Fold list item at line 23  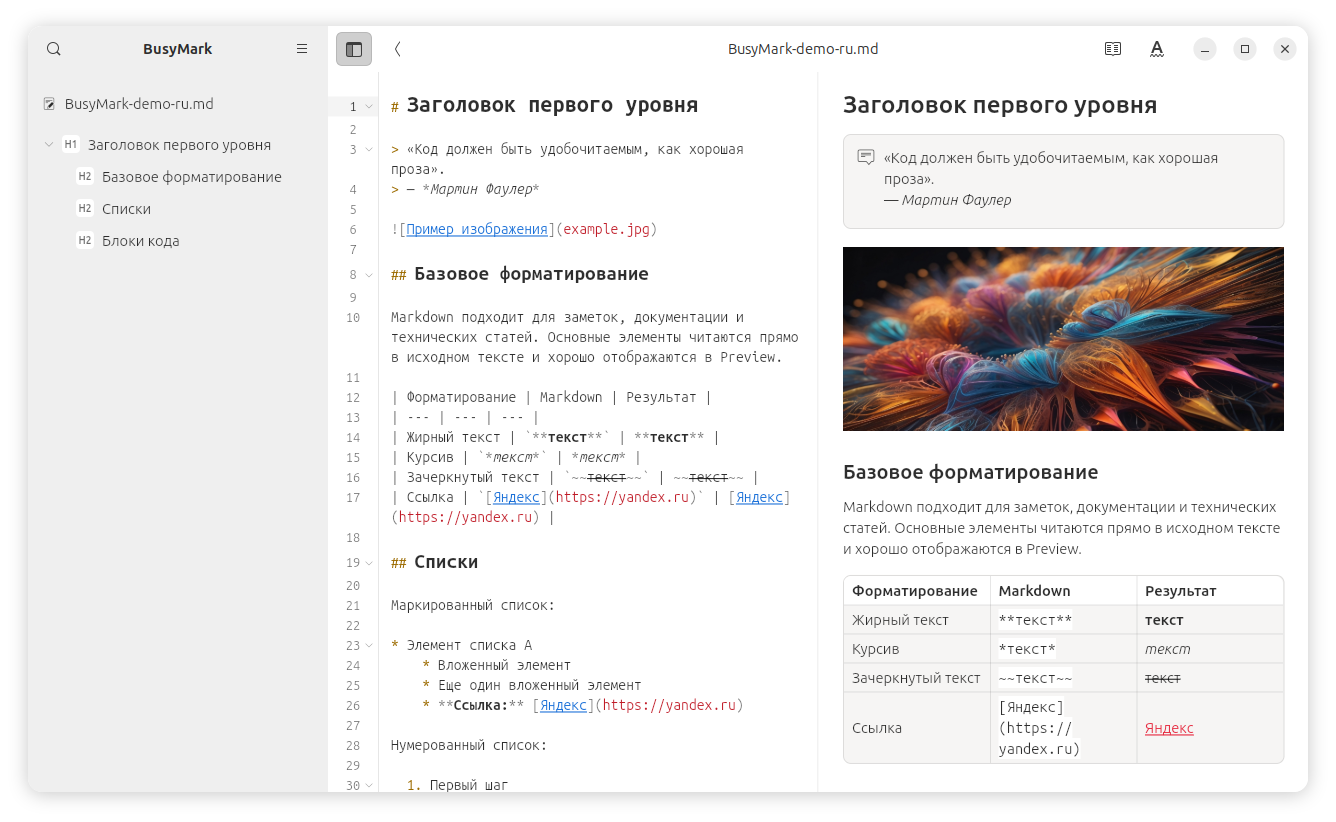pyautogui.click(x=369, y=646)
